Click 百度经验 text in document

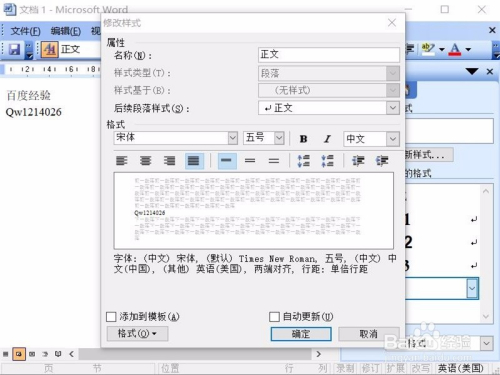pos(29,96)
